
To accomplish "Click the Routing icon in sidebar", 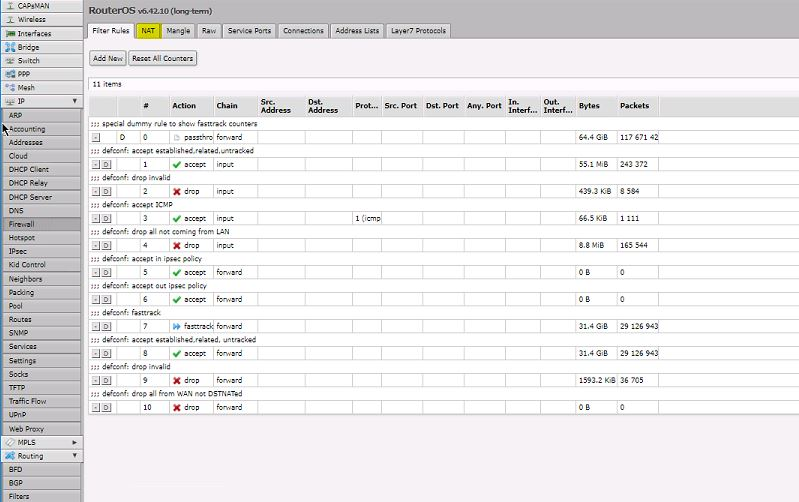I will pyautogui.click(x=10, y=456).
